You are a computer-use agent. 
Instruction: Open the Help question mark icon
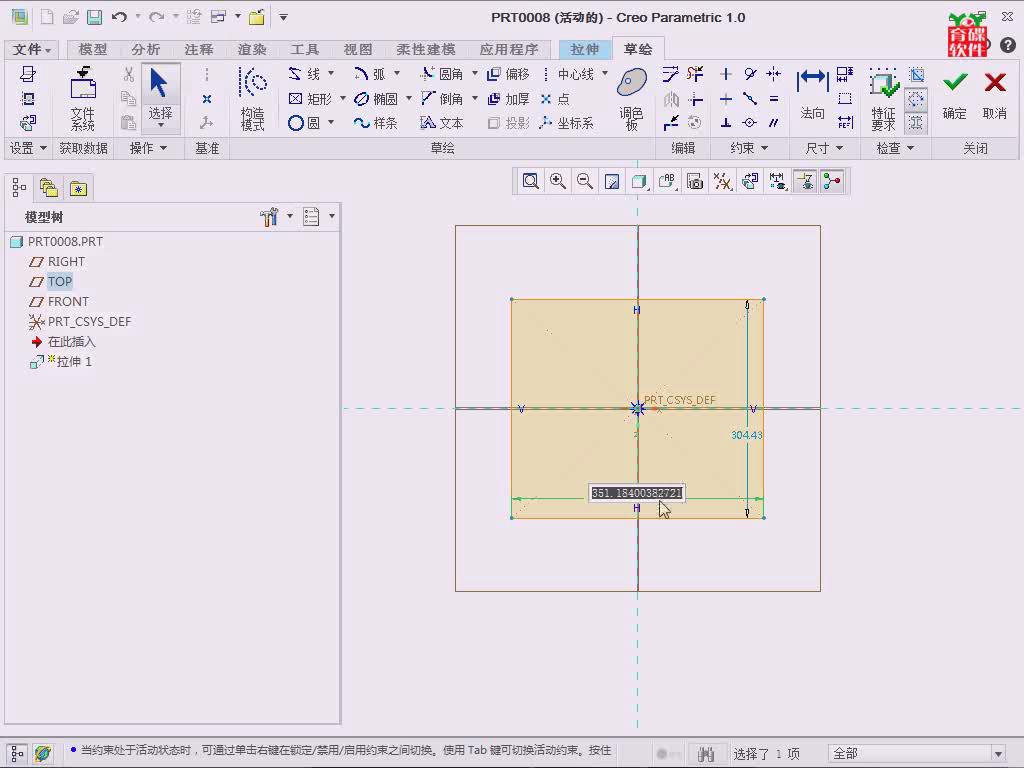[1008, 45]
